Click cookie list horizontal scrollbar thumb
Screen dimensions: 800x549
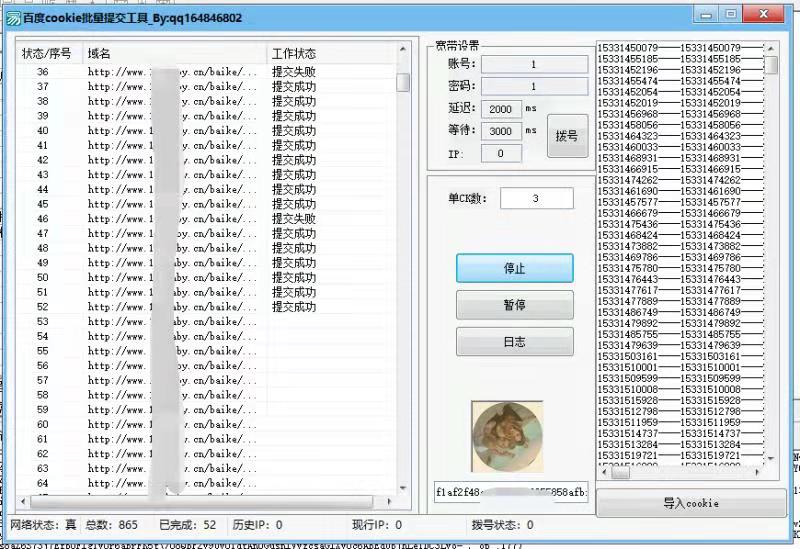pyautogui.click(x=620, y=472)
